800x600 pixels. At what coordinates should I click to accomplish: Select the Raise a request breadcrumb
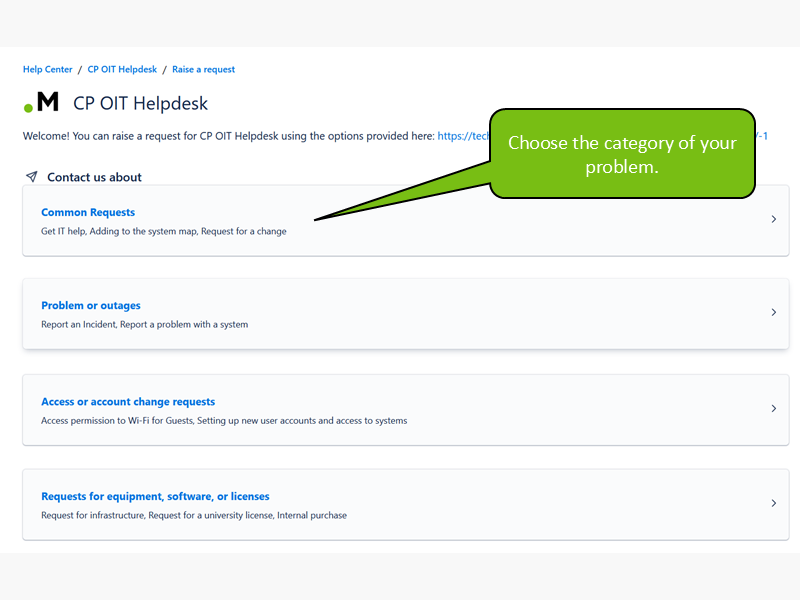pyautogui.click(x=204, y=69)
